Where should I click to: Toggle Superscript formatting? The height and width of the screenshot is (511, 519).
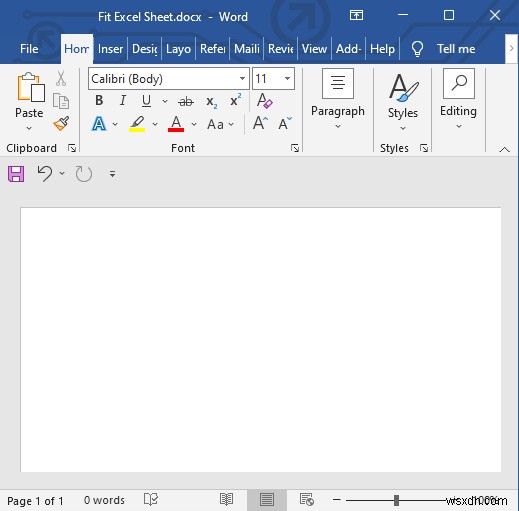coord(235,100)
